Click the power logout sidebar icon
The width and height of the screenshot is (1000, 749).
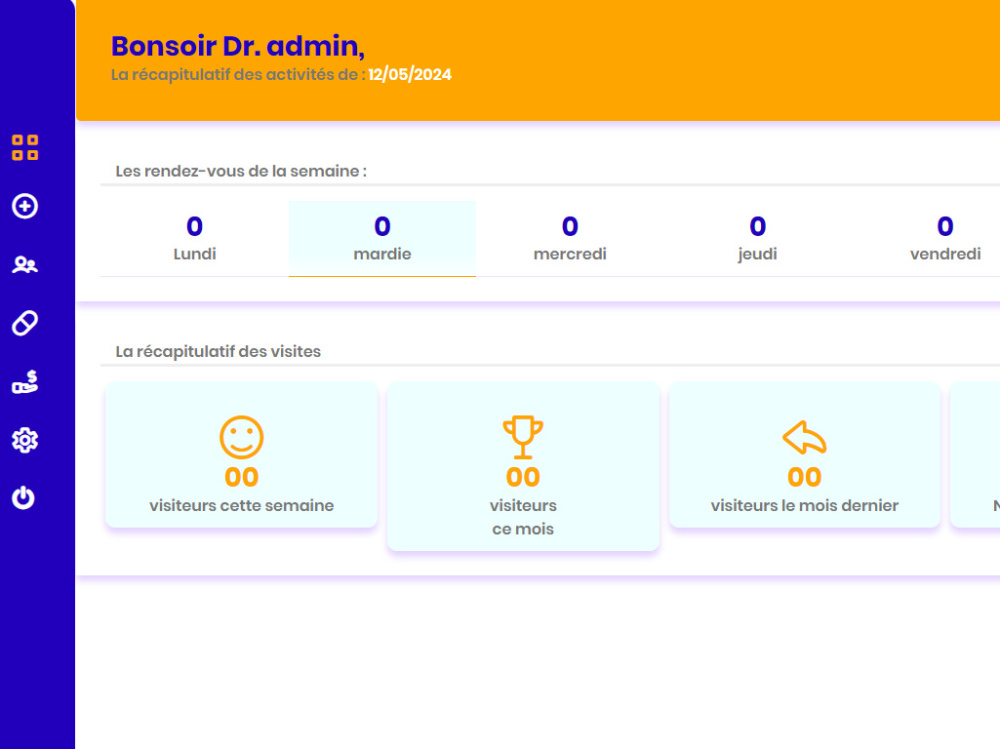coord(24,498)
